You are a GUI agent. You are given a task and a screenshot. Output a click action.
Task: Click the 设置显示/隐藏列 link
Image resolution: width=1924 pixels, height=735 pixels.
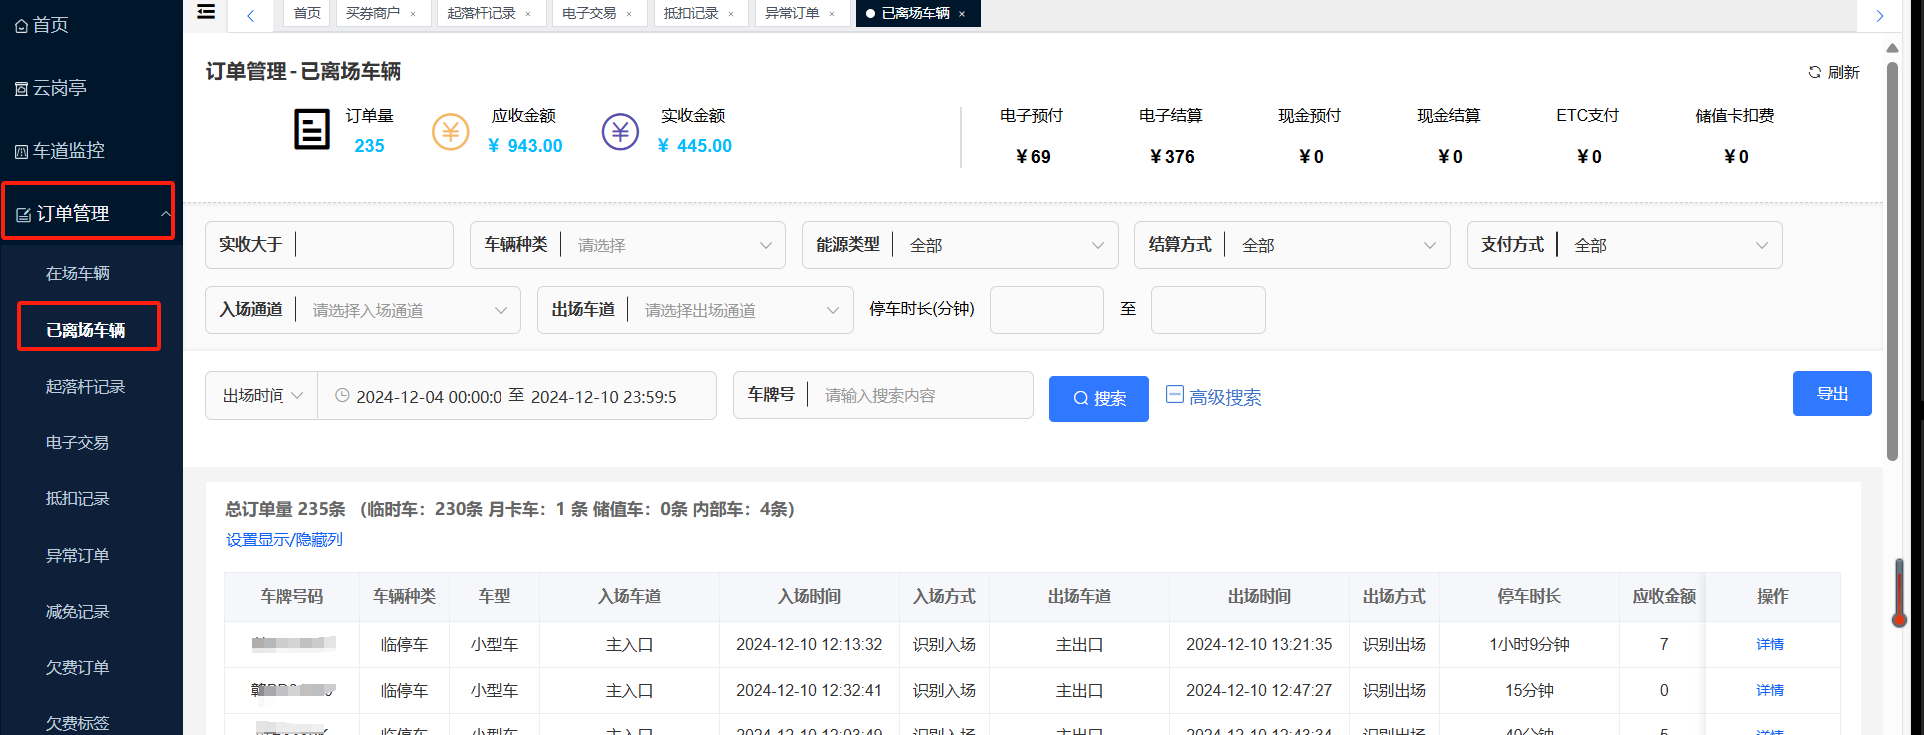tap(284, 539)
